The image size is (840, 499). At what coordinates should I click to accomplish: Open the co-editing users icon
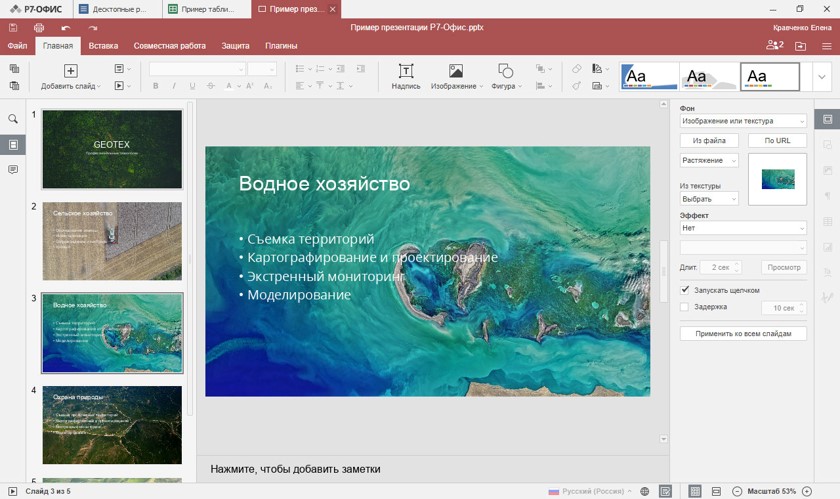775,46
